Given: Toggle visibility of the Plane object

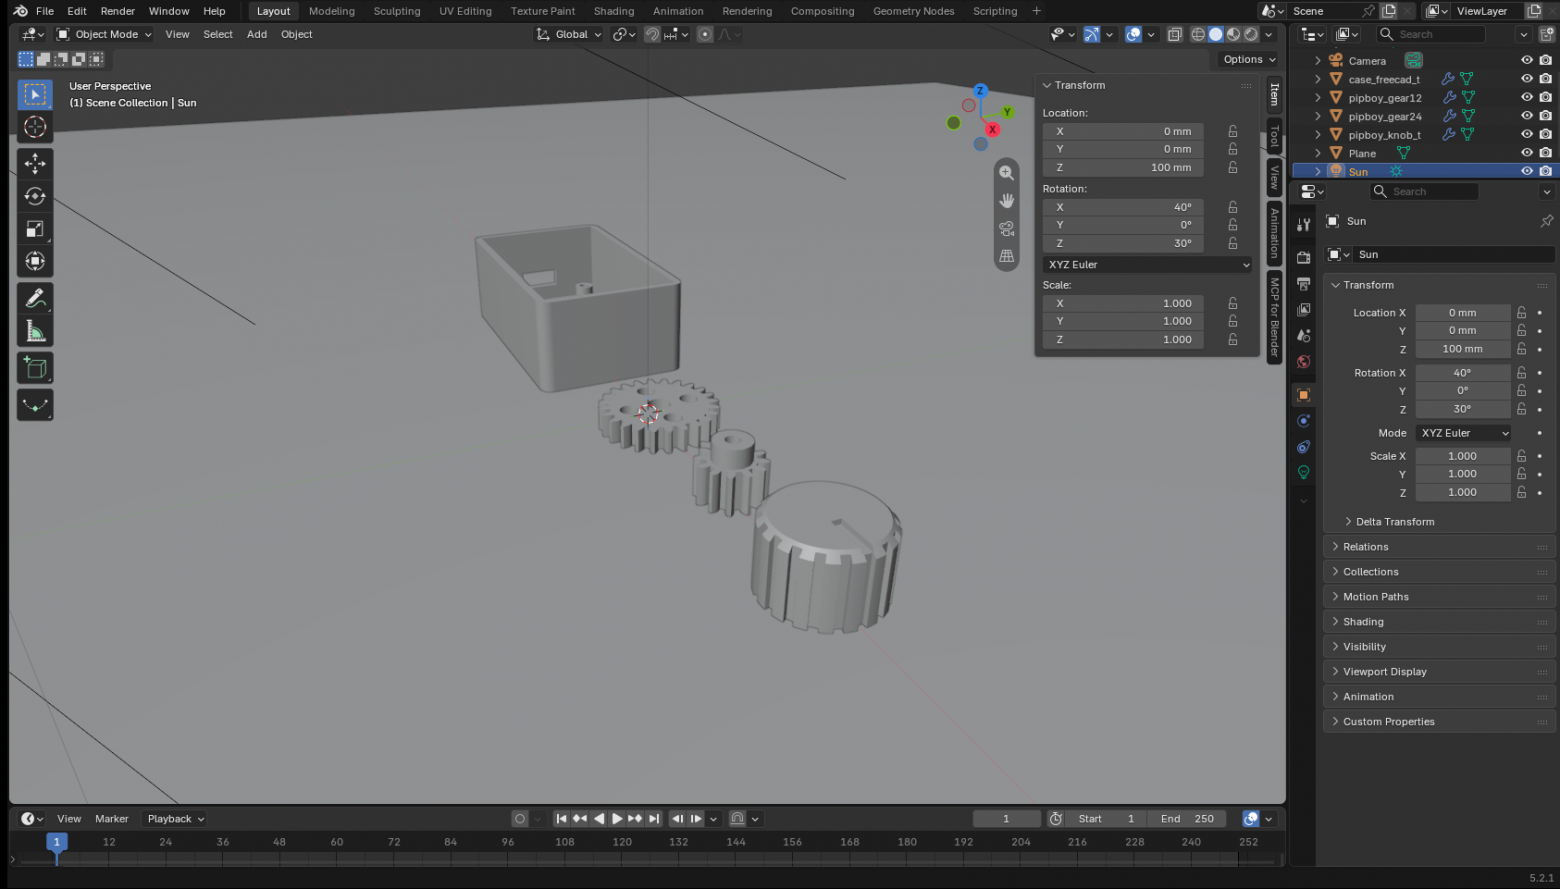Looking at the screenshot, I should tap(1526, 153).
